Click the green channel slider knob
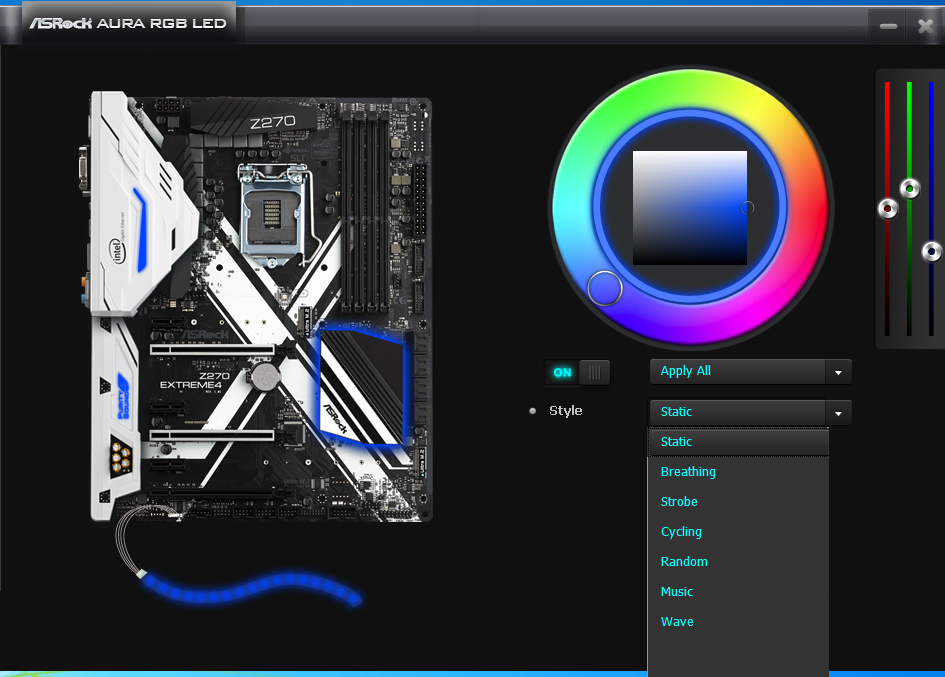The height and width of the screenshot is (677, 945). click(909, 189)
